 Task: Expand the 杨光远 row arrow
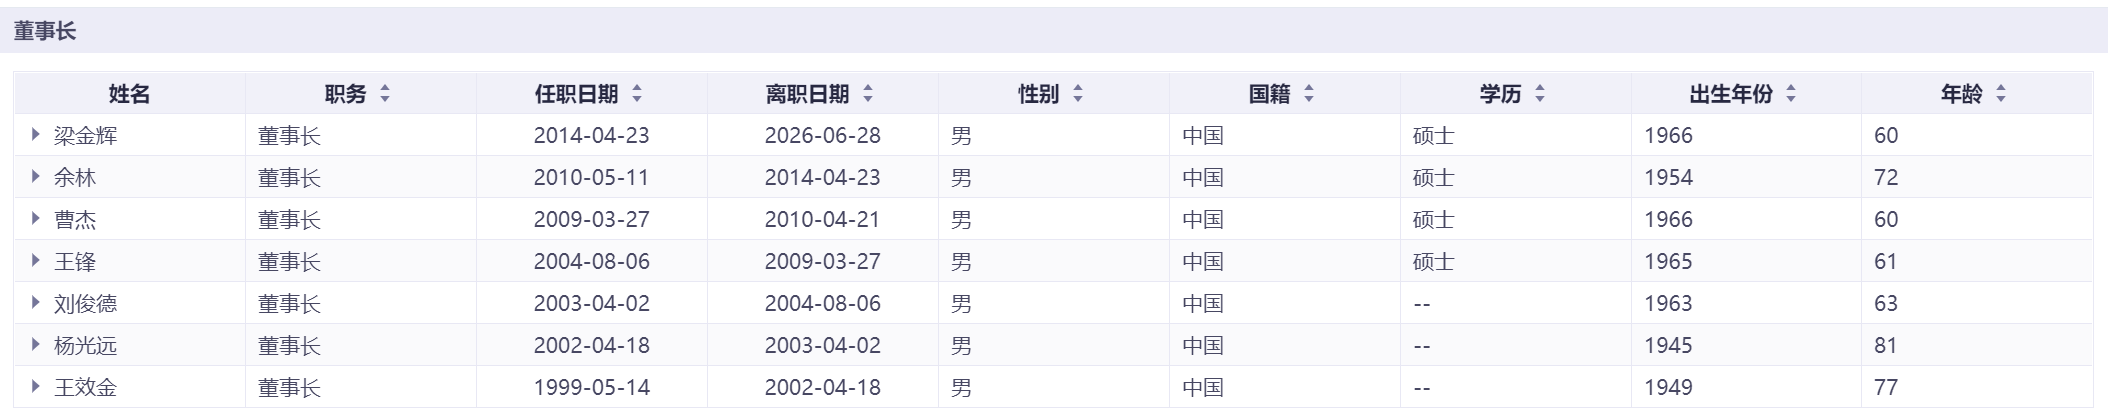click(x=36, y=345)
